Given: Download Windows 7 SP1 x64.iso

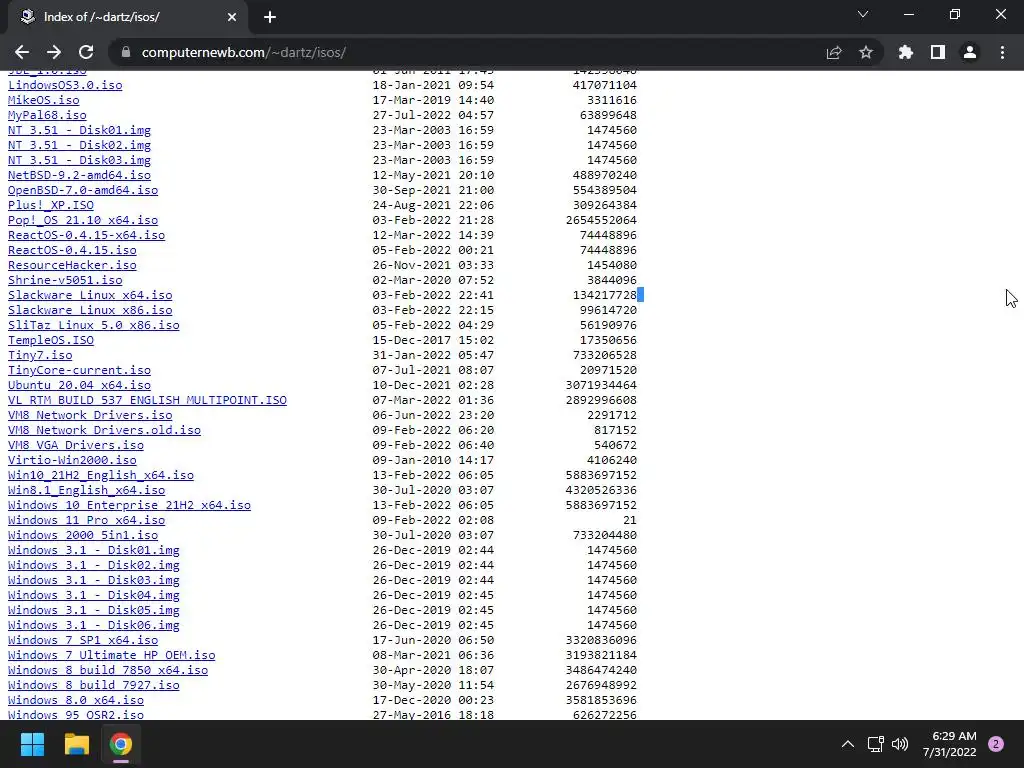Looking at the screenshot, I should [x=83, y=641].
